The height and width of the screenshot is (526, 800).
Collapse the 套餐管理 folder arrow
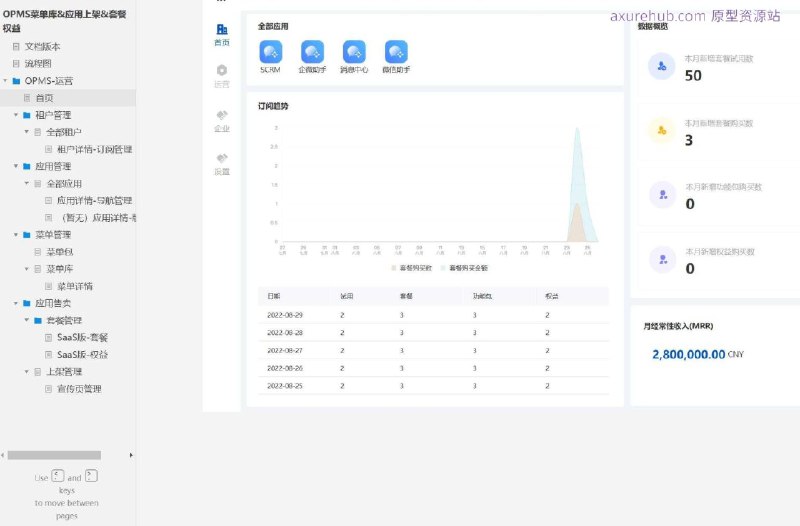click(27, 320)
